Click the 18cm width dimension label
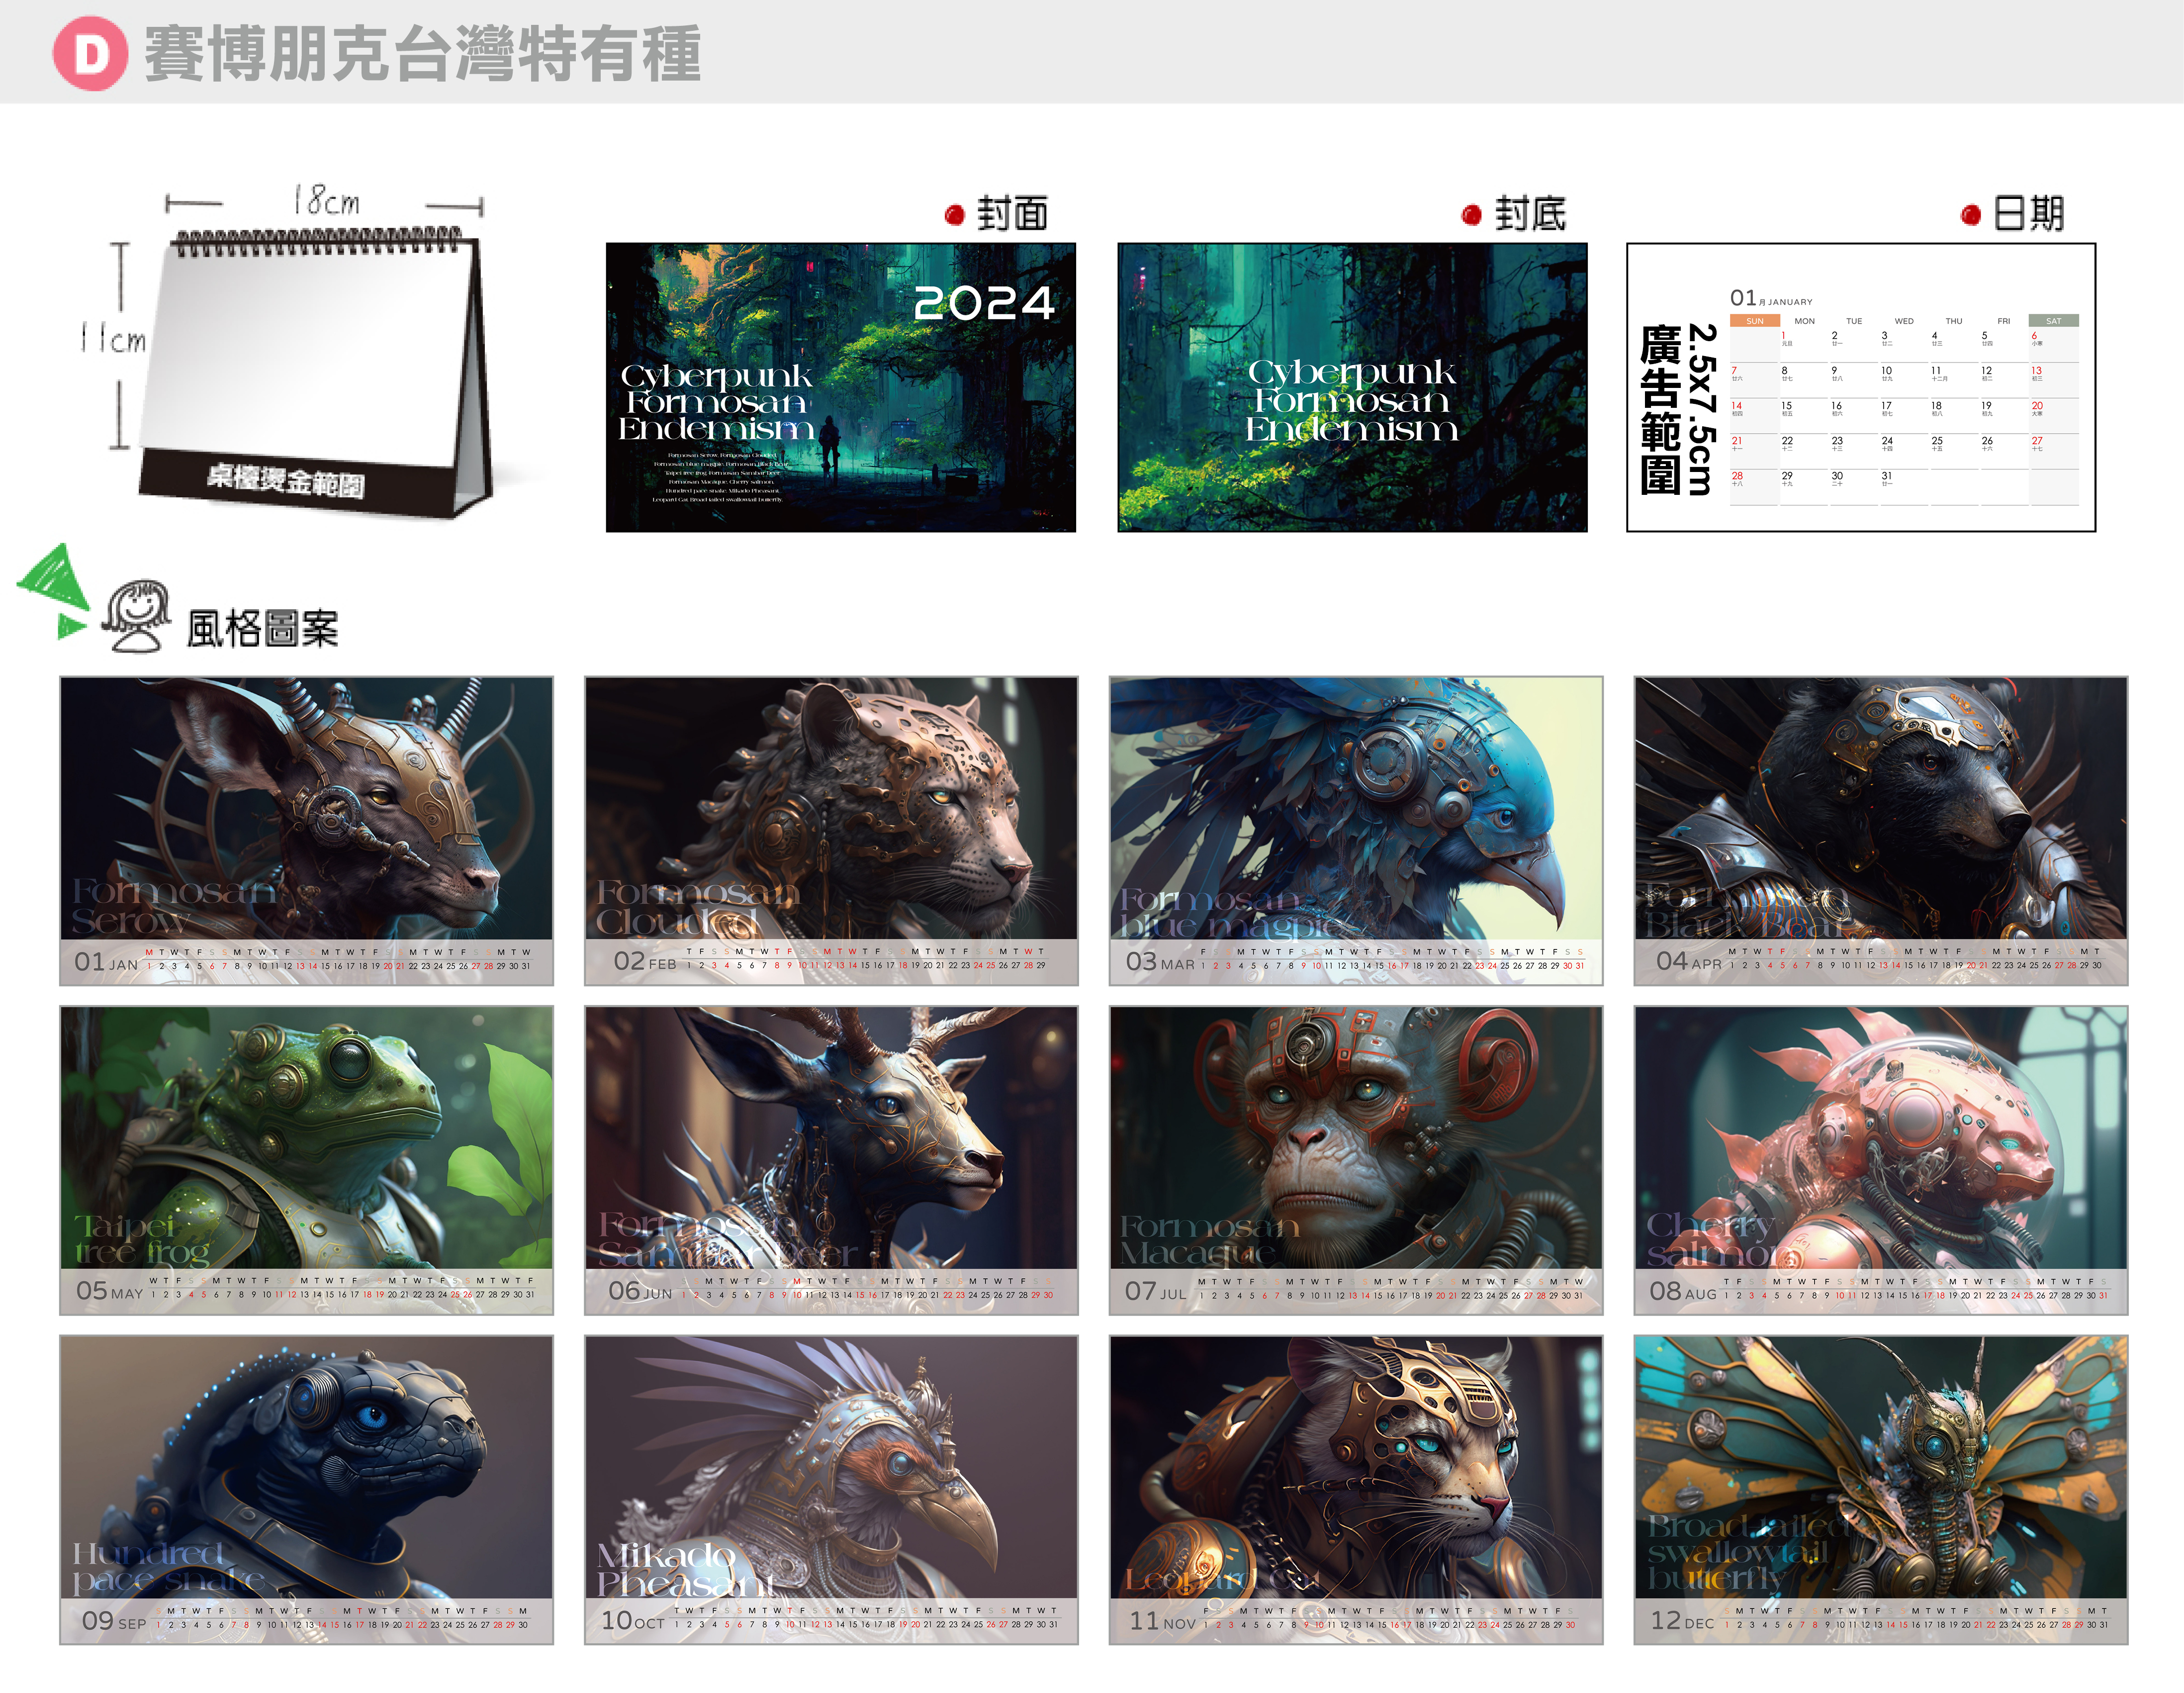2184x1693 pixels. click(326, 201)
